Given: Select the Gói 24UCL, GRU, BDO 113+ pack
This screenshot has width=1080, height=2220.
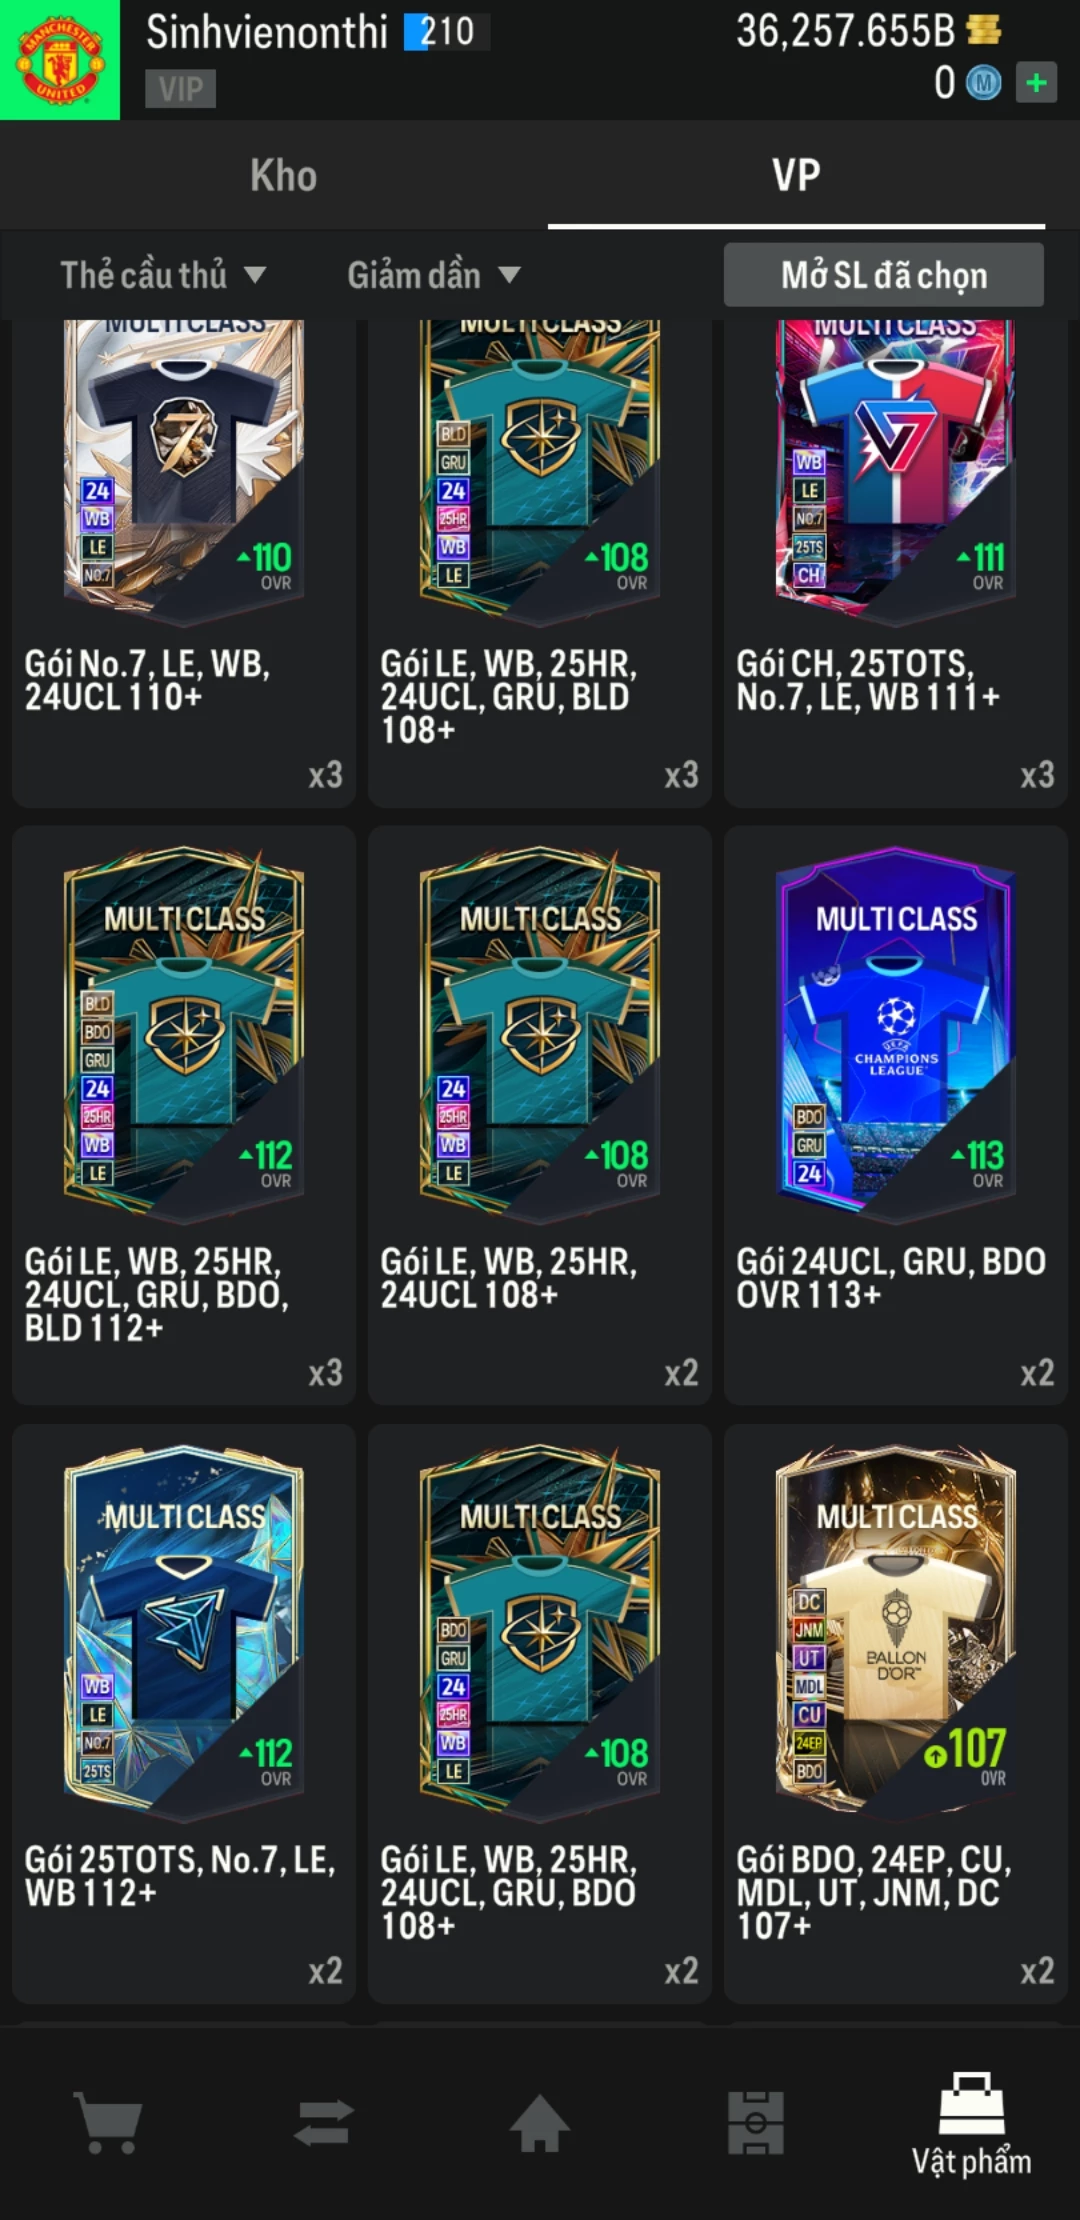Looking at the screenshot, I should click(x=896, y=1115).
